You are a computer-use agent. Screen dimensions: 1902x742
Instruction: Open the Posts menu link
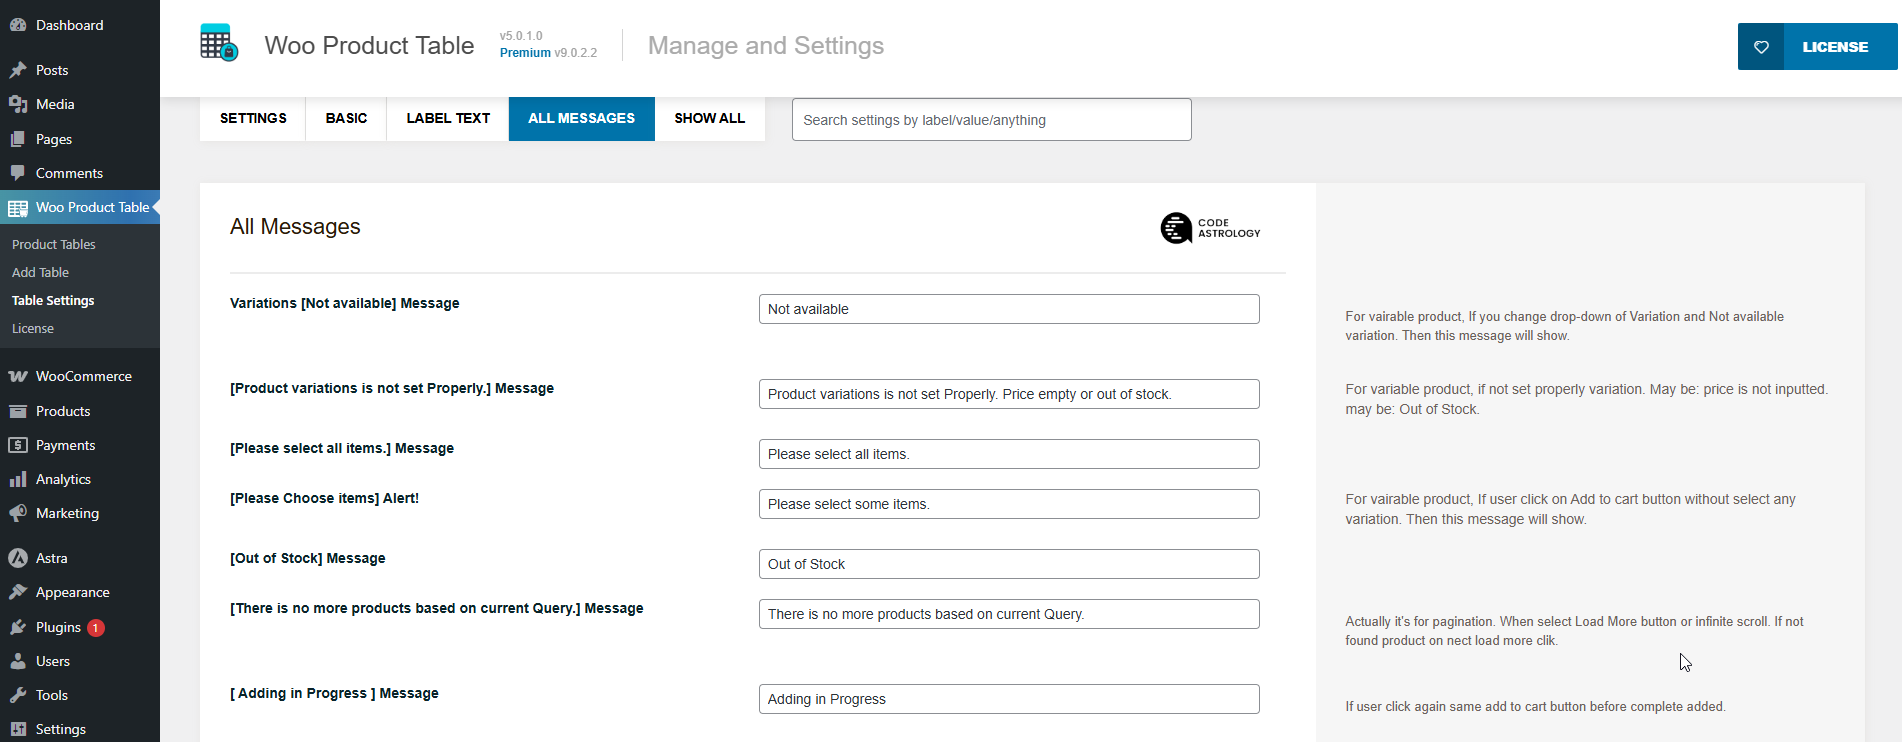click(52, 70)
